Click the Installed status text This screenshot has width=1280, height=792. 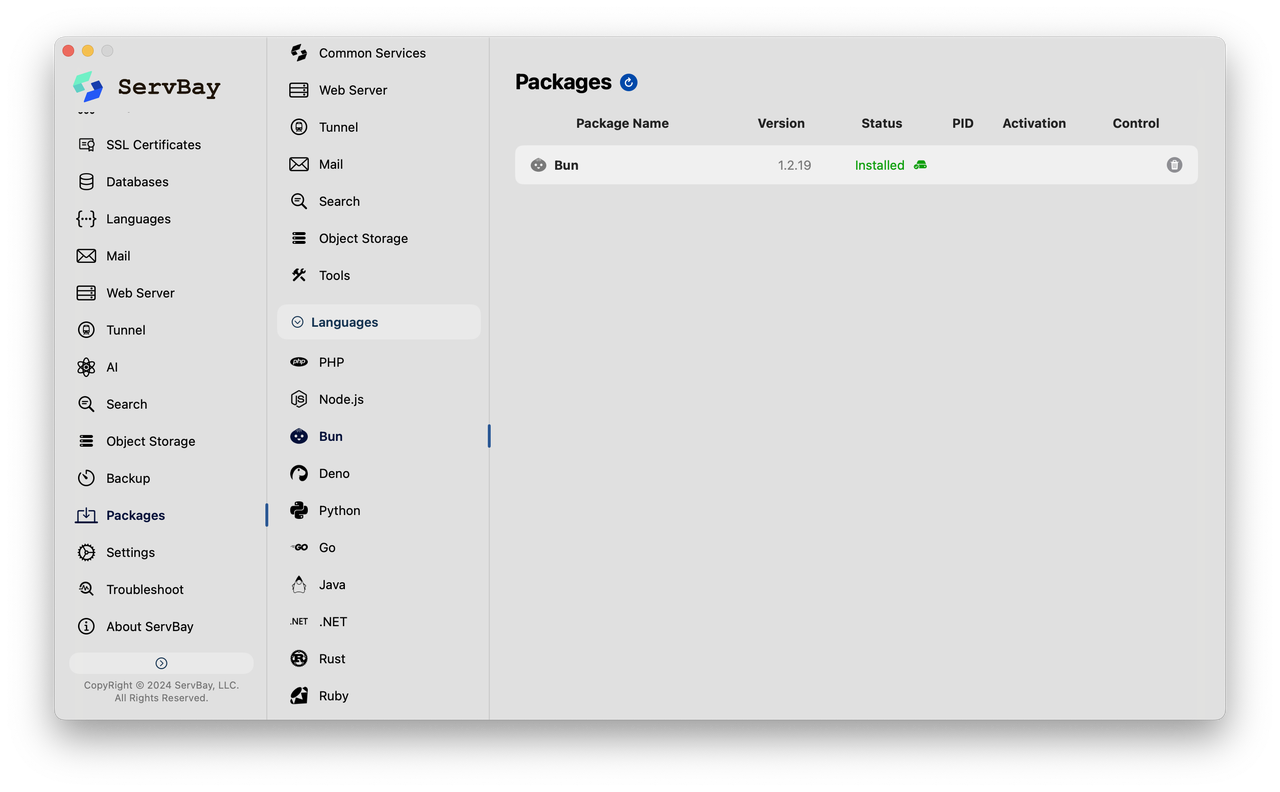tap(879, 165)
